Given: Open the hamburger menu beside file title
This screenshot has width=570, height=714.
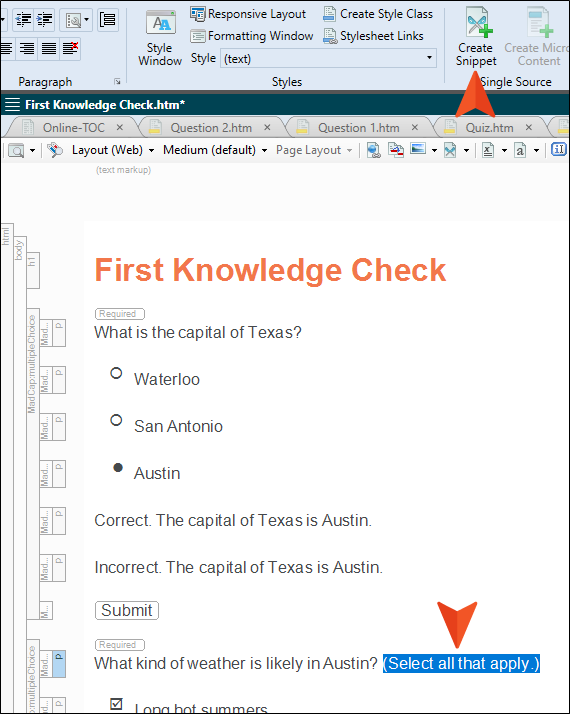Looking at the screenshot, I should tap(12, 105).
